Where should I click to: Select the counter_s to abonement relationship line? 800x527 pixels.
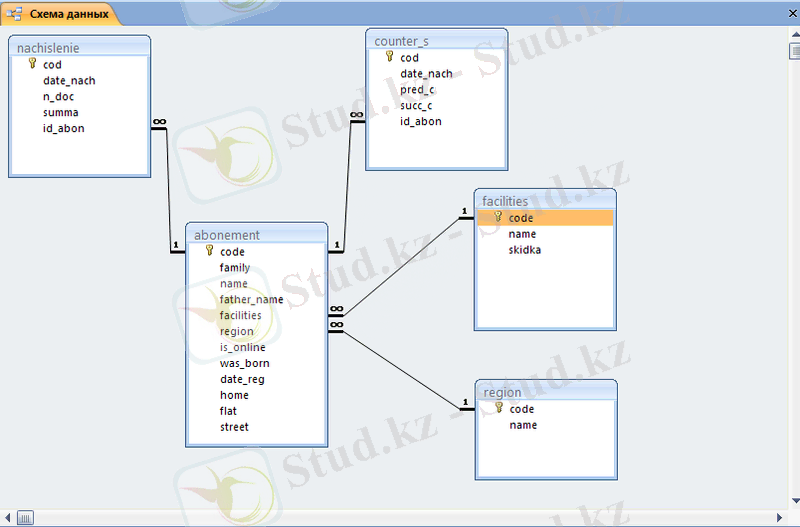pos(347,186)
